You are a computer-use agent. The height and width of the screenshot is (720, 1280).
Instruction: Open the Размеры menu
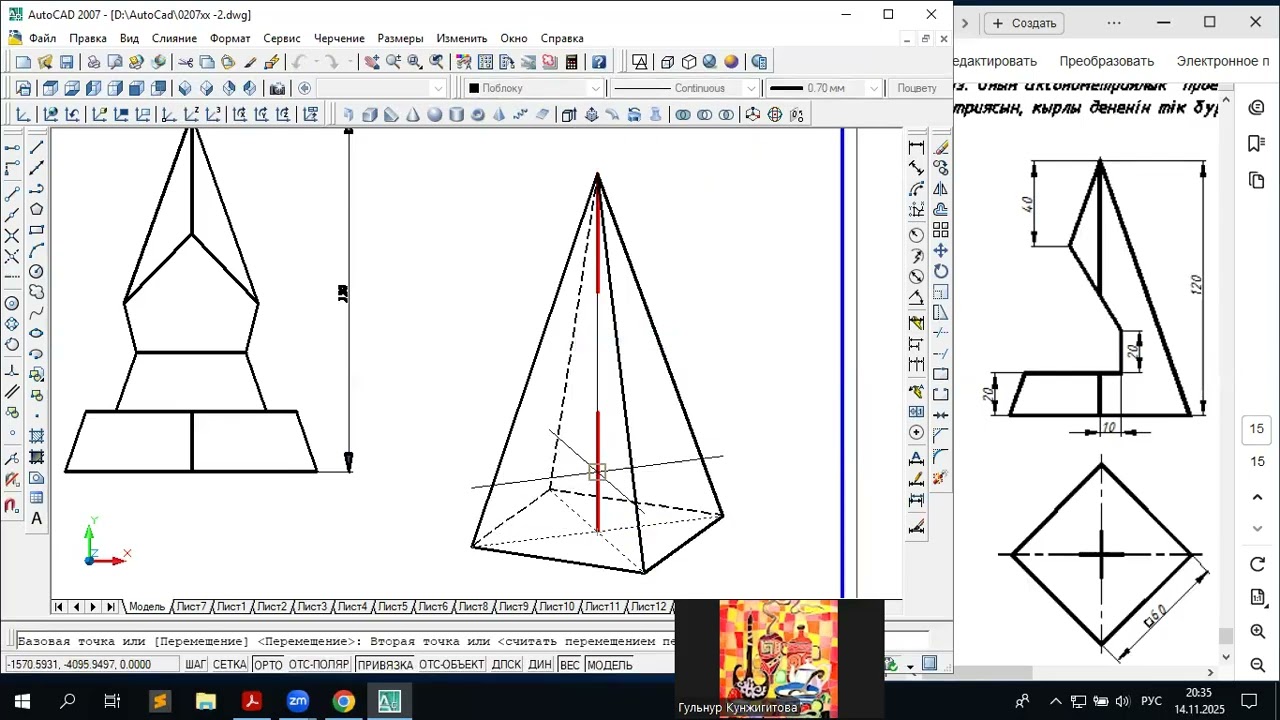click(x=400, y=38)
